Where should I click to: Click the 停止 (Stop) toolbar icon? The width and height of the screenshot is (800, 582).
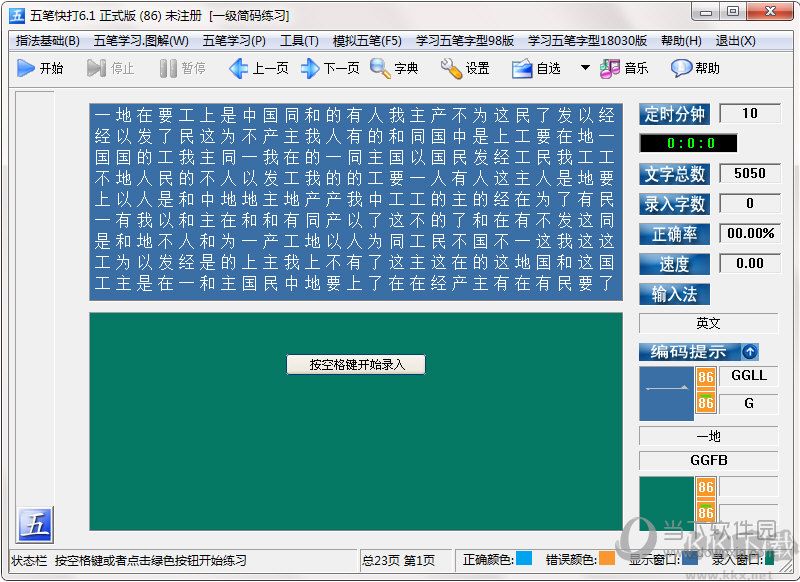95,69
